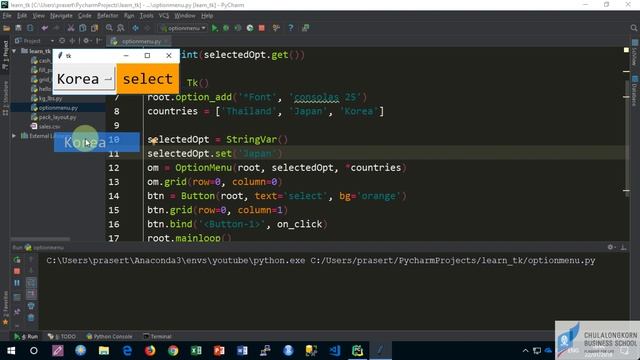Open settings with the wrench toolbar icon
This screenshot has width=640, height=360.
click(x=276, y=28)
